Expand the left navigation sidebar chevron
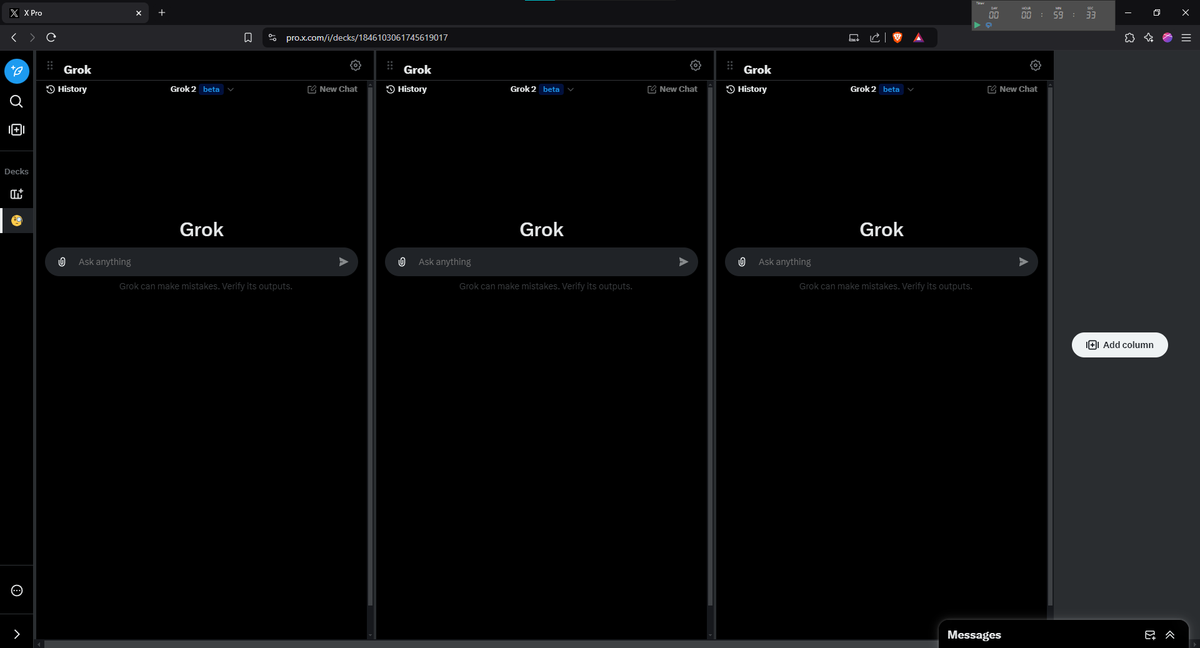Viewport: 1200px width, 648px height. 16,634
